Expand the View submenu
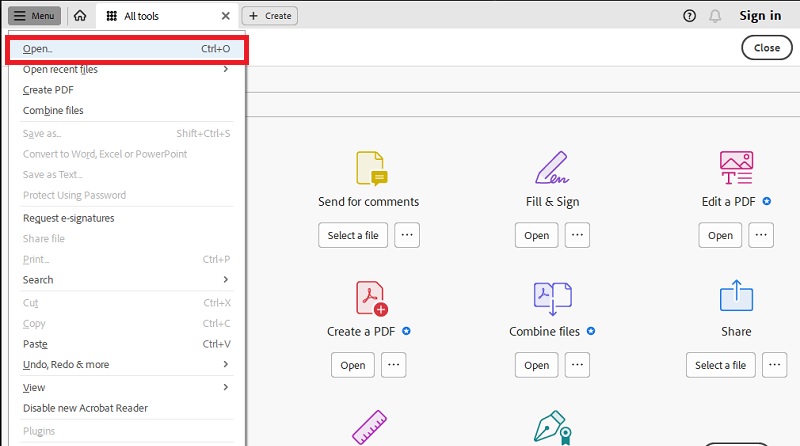The width and height of the screenshot is (800, 446). tap(127, 387)
